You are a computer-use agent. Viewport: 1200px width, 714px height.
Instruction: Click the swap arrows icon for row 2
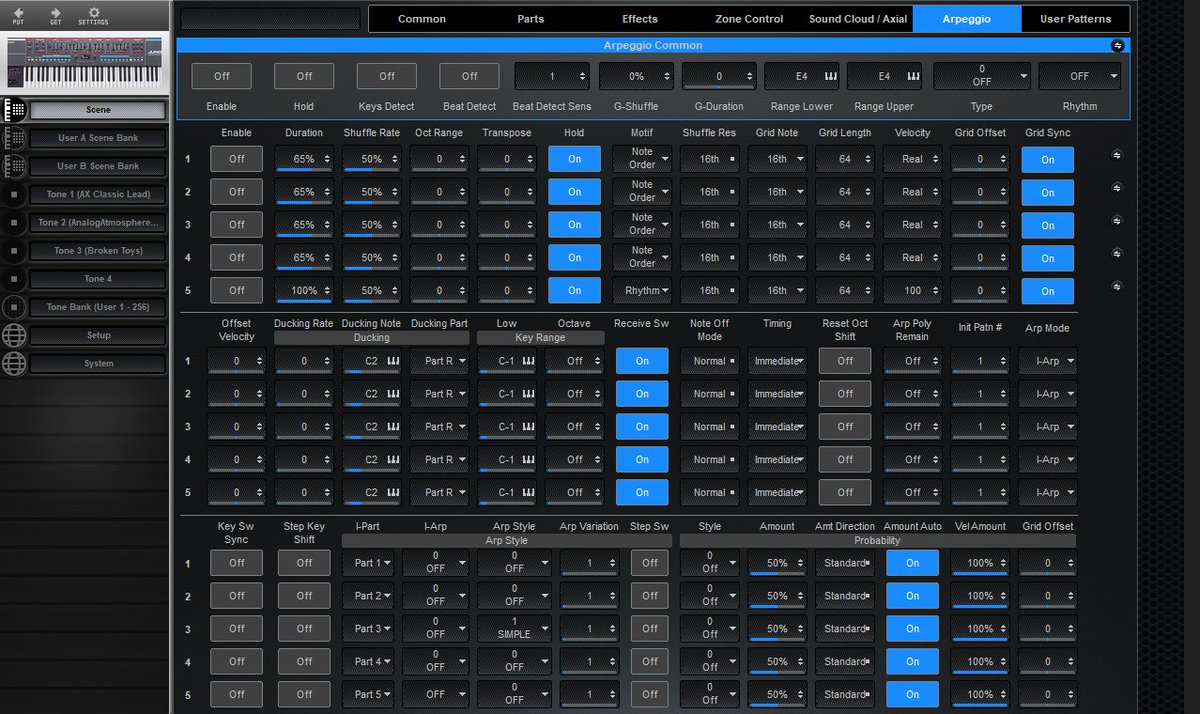point(1117,187)
